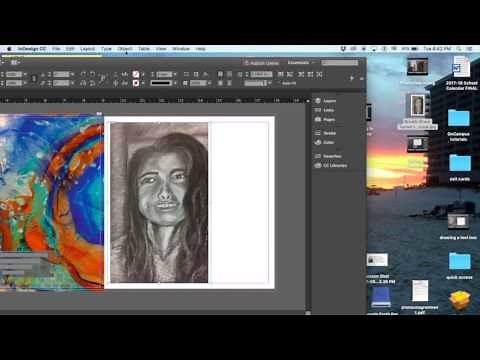This screenshot has height=360, width=480.
Task: Click the Publish Online button
Action: pos(261,63)
